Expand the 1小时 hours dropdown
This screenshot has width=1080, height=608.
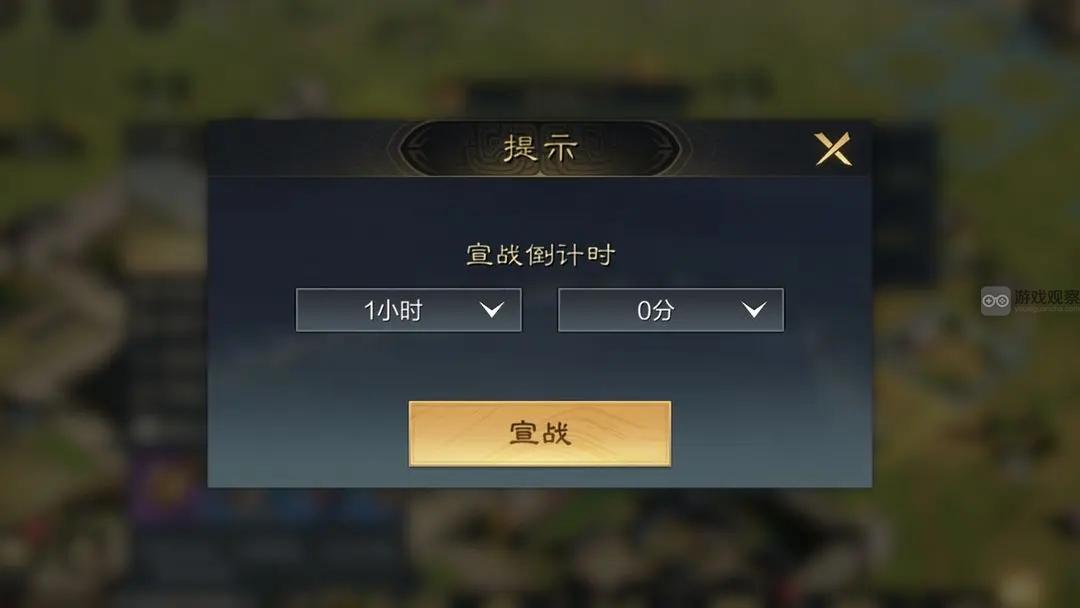click(408, 310)
